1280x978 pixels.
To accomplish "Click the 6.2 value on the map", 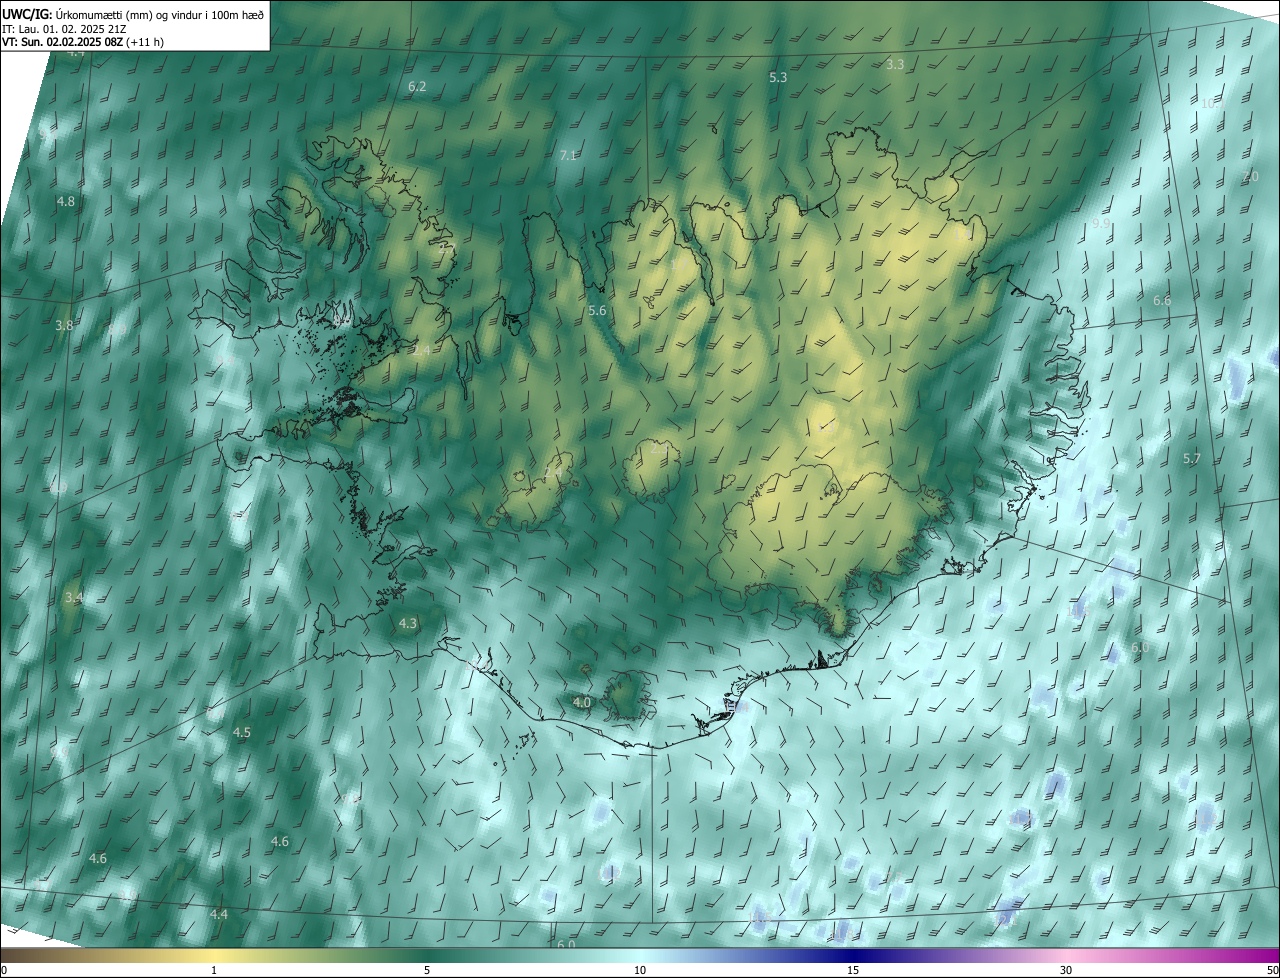I will pyautogui.click(x=417, y=87).
